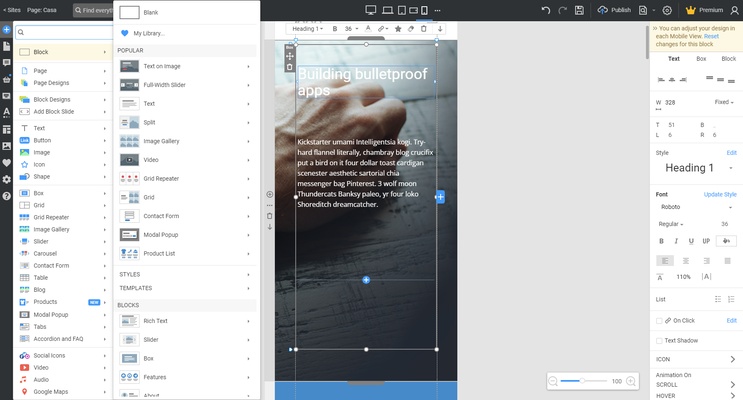Enable the On Click checkbox
The width and height of the screenshot is (743, 400).
coord(659,321)
